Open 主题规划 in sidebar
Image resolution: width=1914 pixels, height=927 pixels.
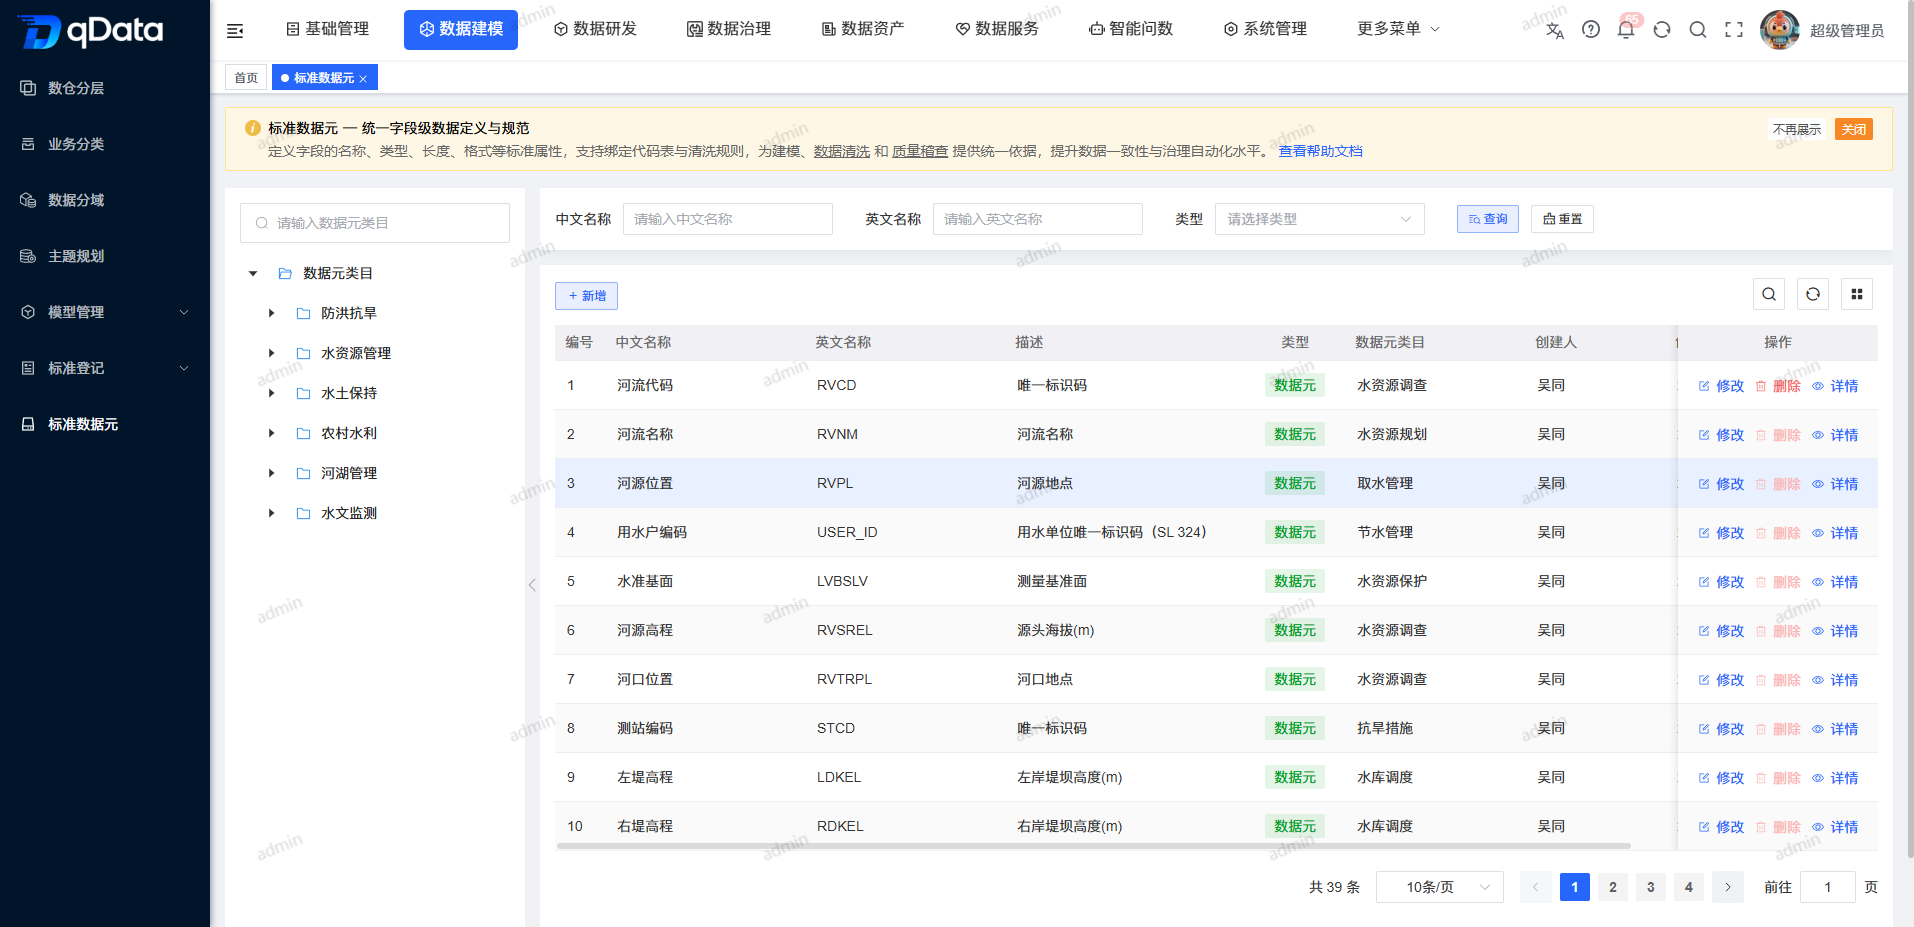(105, 256)
